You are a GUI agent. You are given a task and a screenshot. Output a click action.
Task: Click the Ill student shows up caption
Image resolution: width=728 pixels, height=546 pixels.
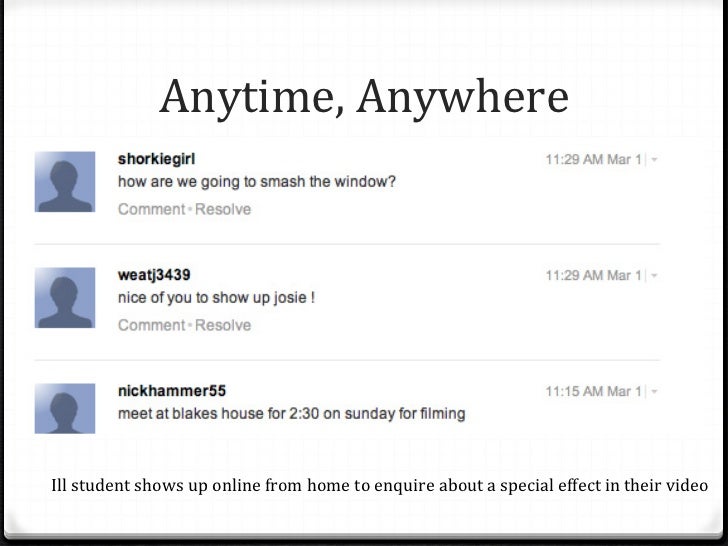click(x=379, y=485)
